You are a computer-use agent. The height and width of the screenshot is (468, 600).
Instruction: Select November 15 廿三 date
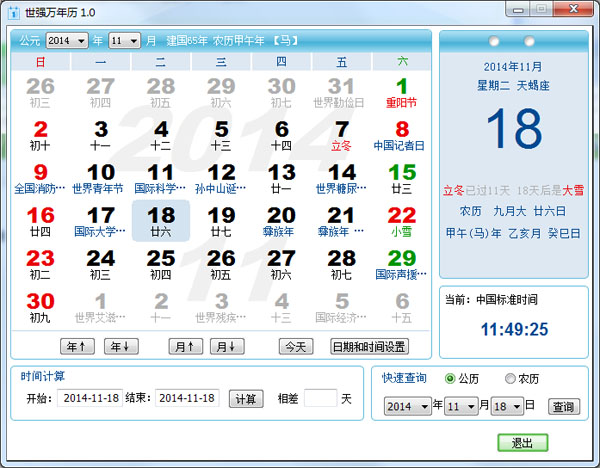coord(402,178)
